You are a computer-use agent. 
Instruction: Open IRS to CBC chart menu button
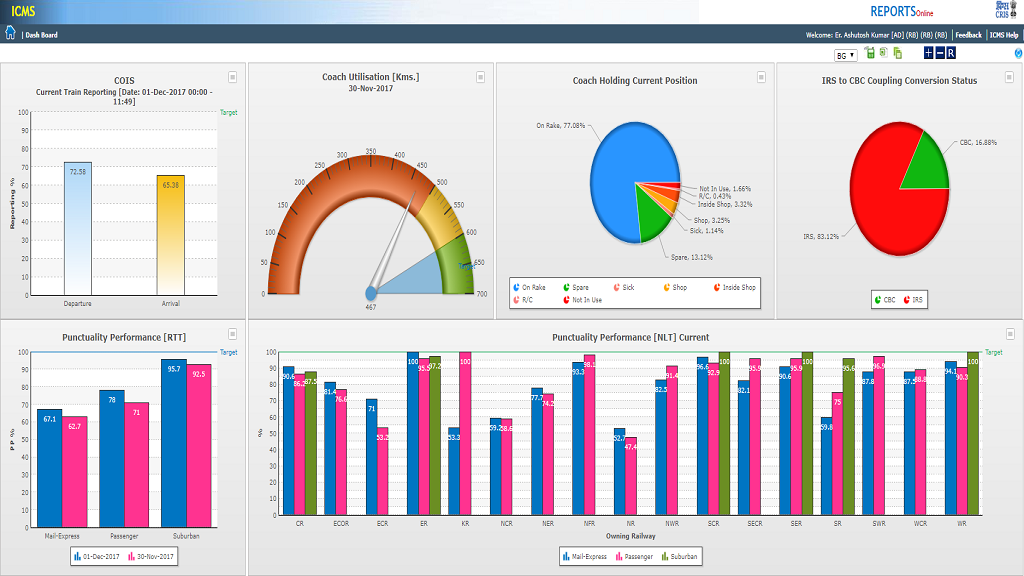pyautogui.click(x=1009, y=77)
